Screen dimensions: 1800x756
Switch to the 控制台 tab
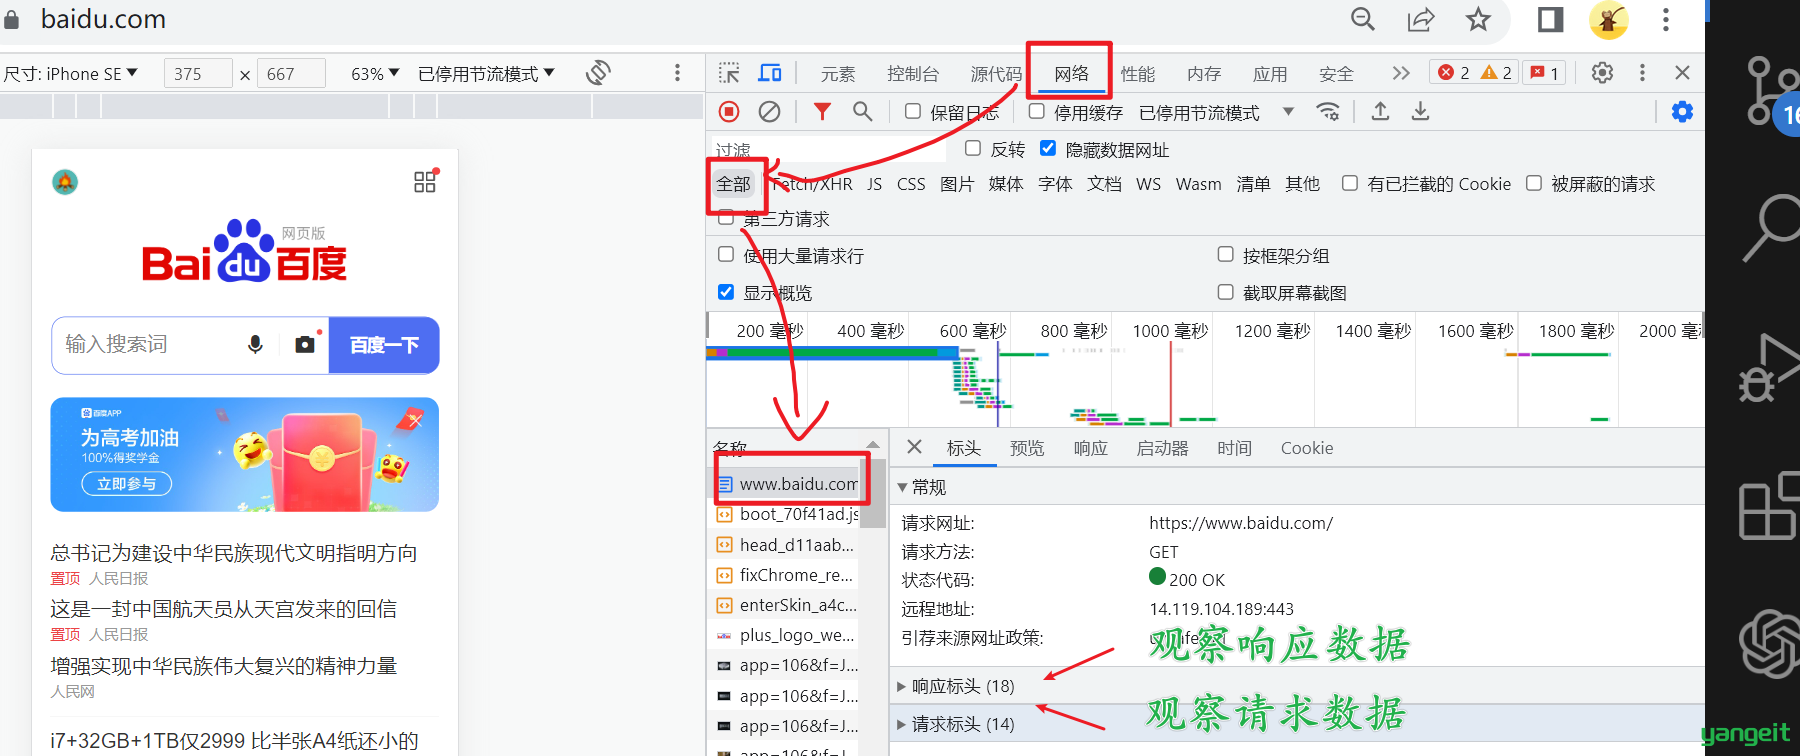tap(913, 74)
